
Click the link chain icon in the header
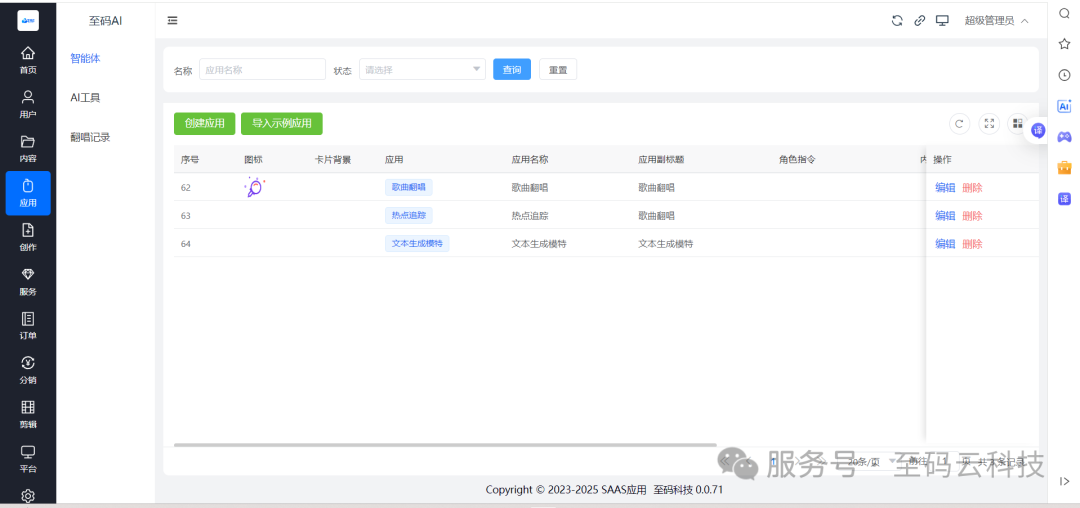(920, 21)
